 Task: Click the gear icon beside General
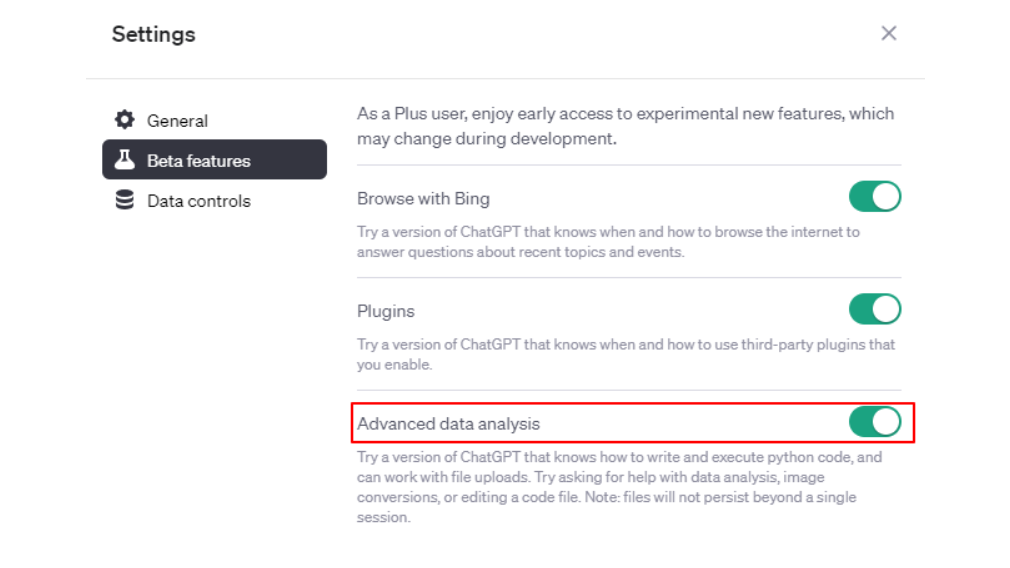(124, 120)
